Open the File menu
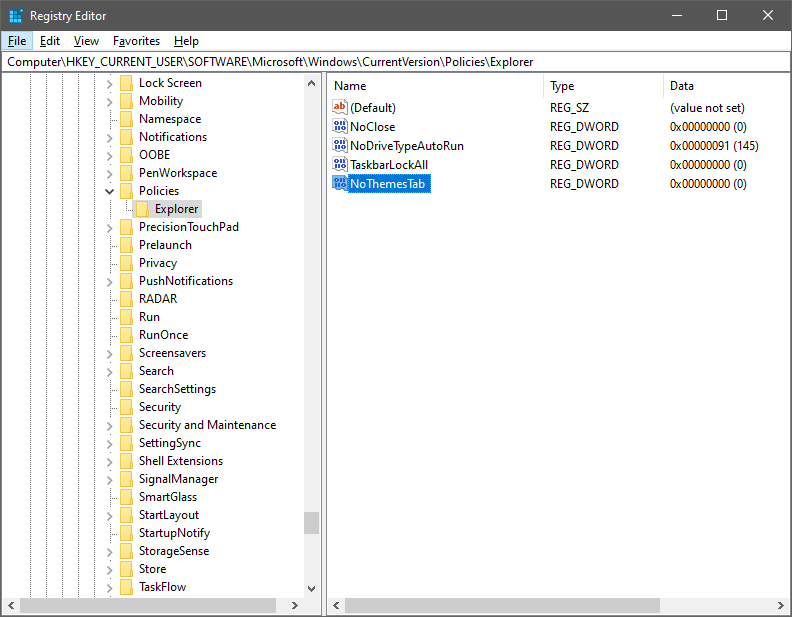This screenshot has height=617, width=792. [x=17, y=41]
